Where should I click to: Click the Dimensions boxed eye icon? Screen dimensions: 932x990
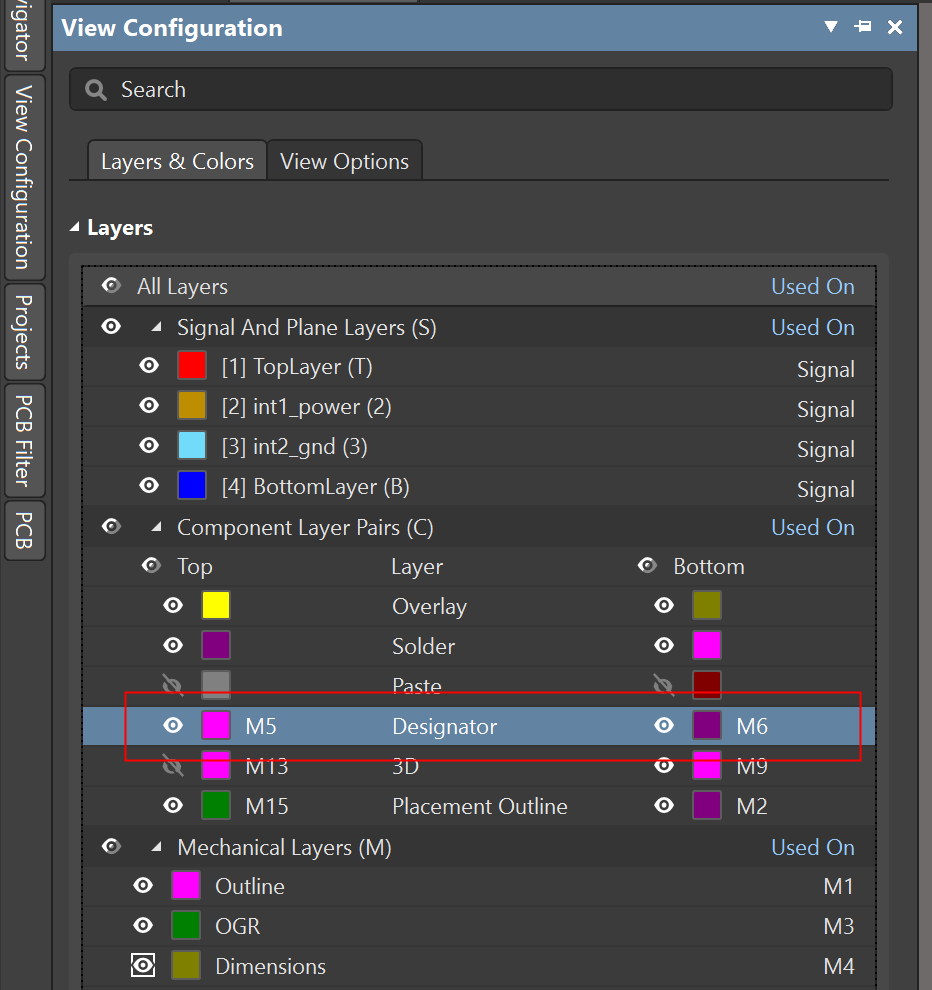point(143,965)
